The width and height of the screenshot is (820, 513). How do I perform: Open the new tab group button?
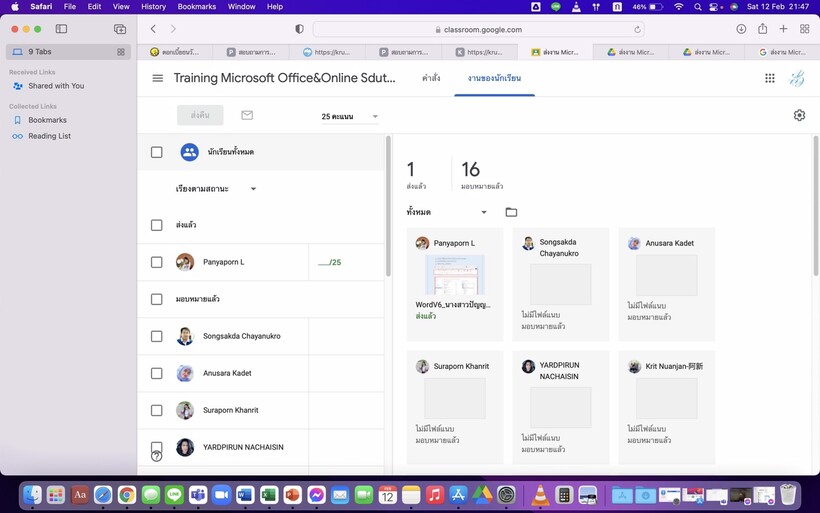pos(120,29)
